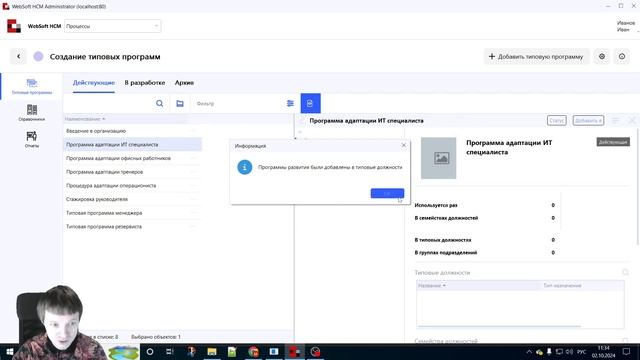Open Task View on the taskbar

click(170, 351)
